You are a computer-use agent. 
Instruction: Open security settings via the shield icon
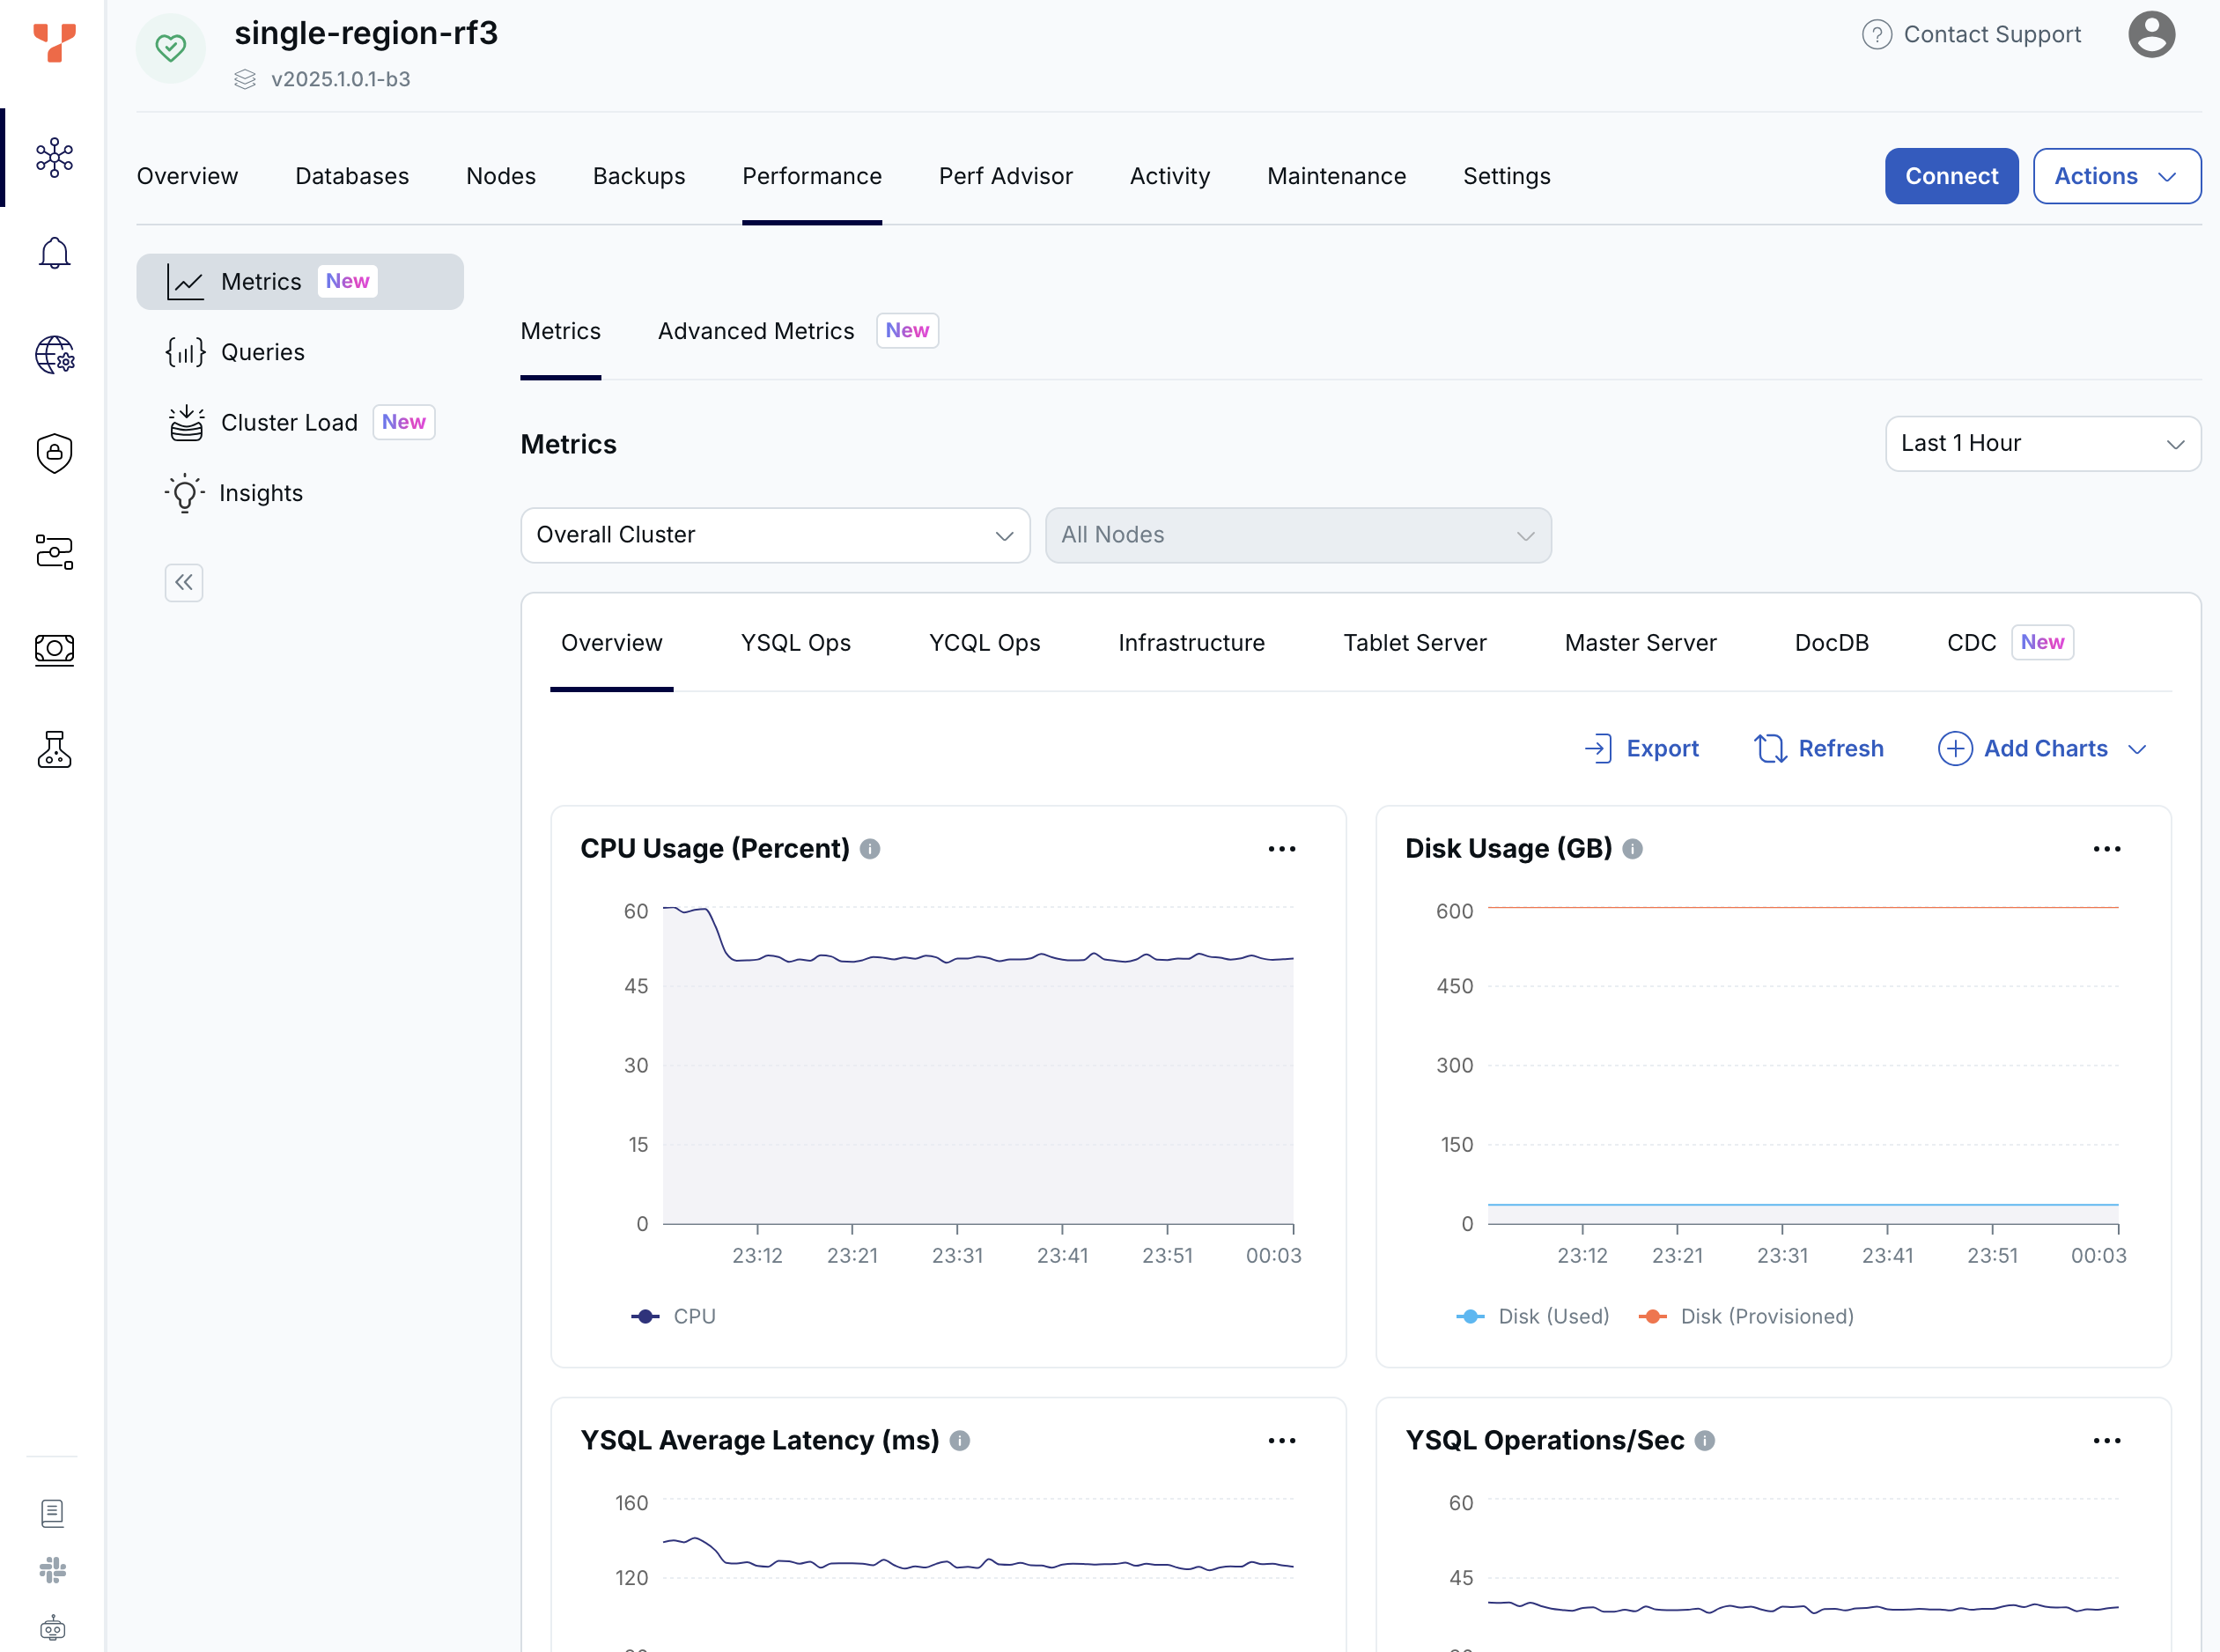click(54, 453)
